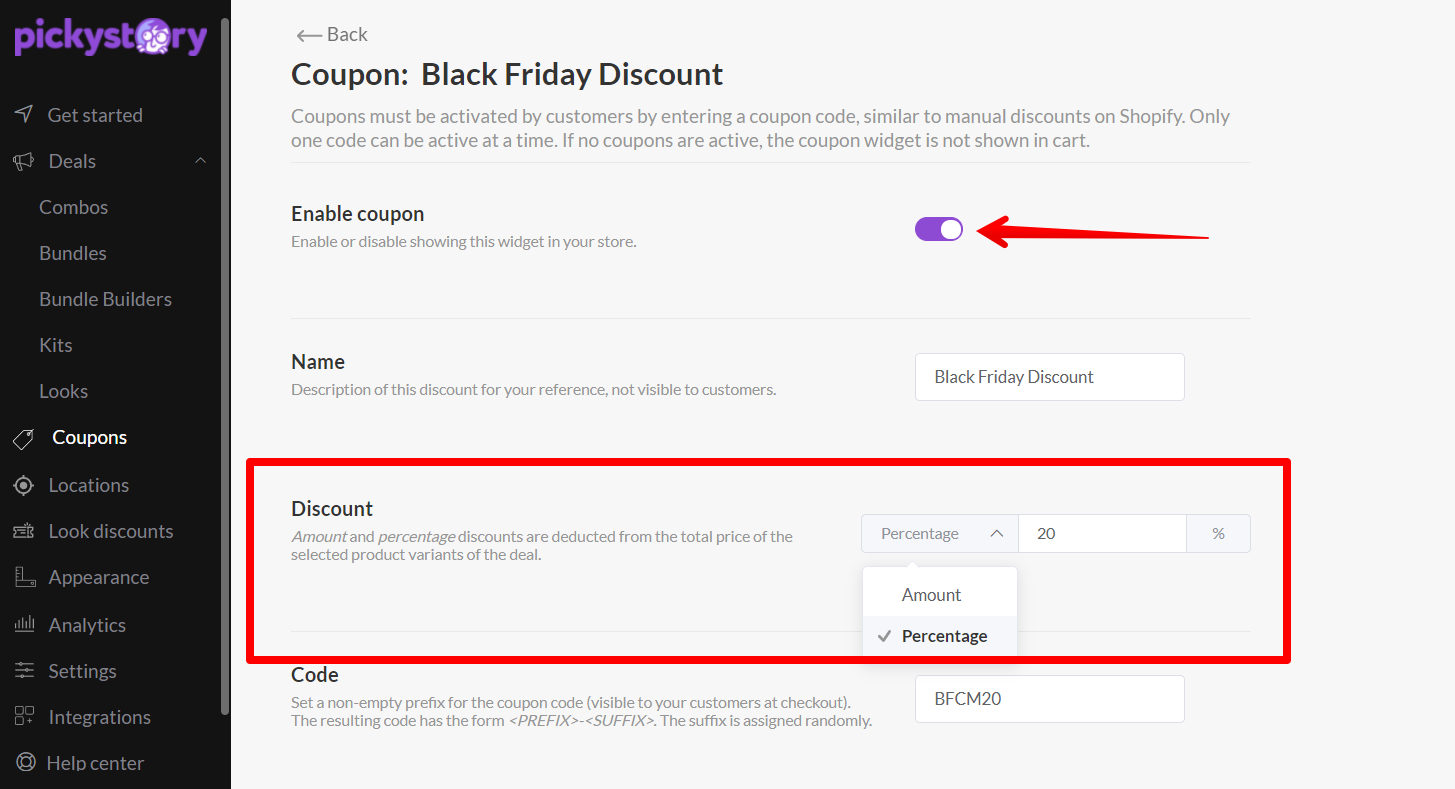Click the BFCM20 code prefix field
Image resolution: width=1455 pixels, height=789 pixels.
(1049, 699)
